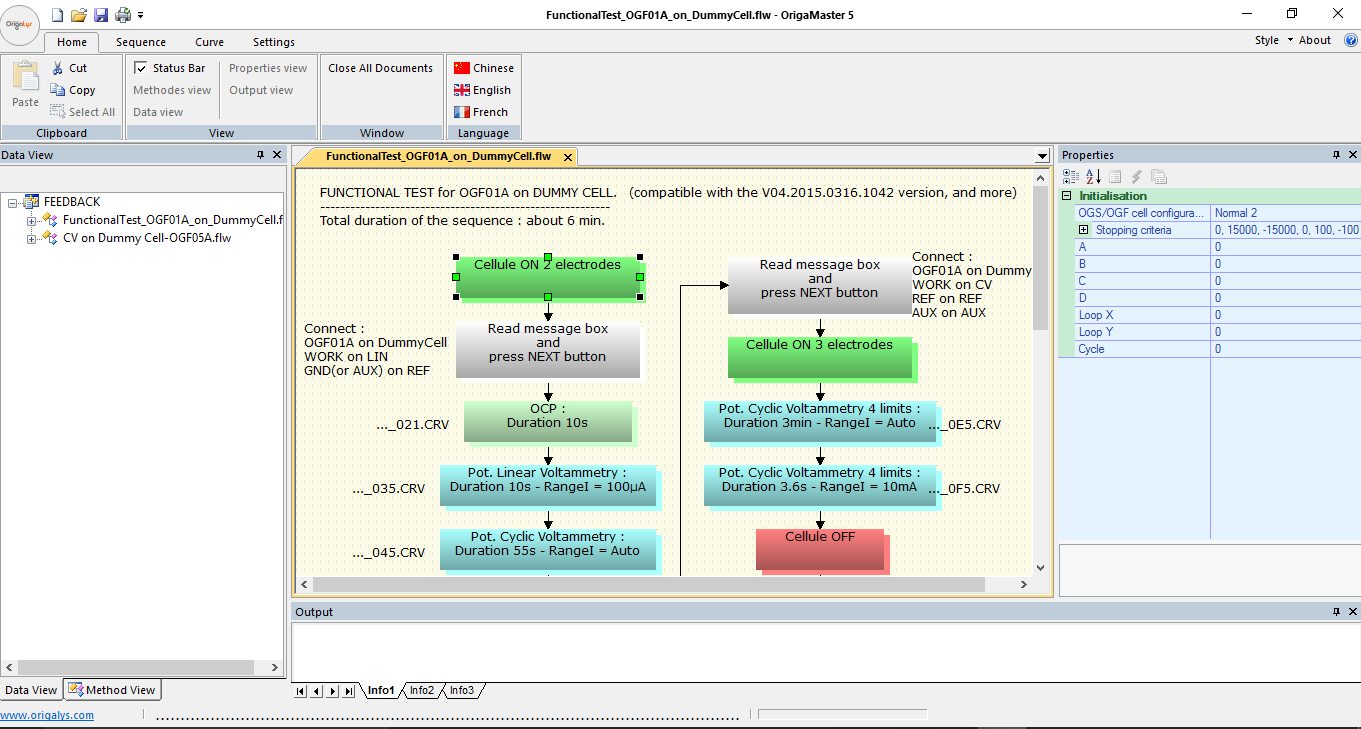
Task: Click Methodes view in the View group
Action: [x=172, y=90]
